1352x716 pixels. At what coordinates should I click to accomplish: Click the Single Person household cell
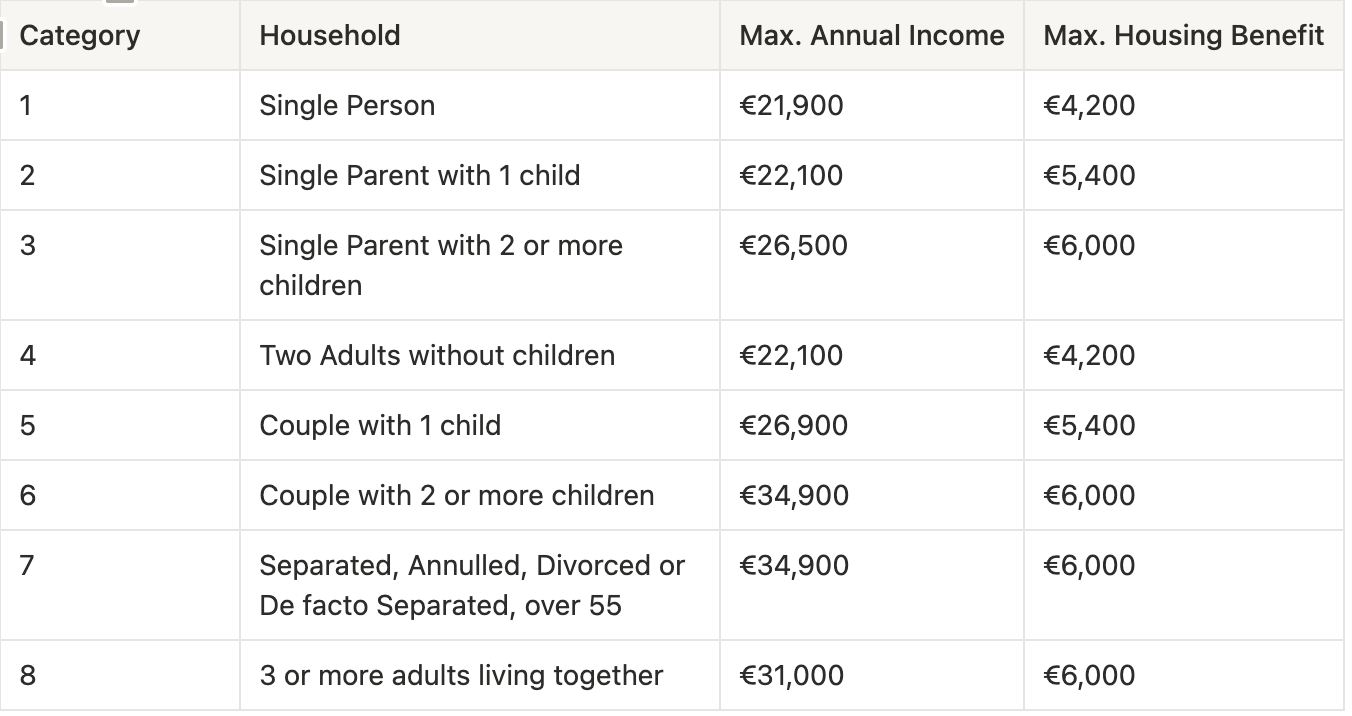click(480, 105)
